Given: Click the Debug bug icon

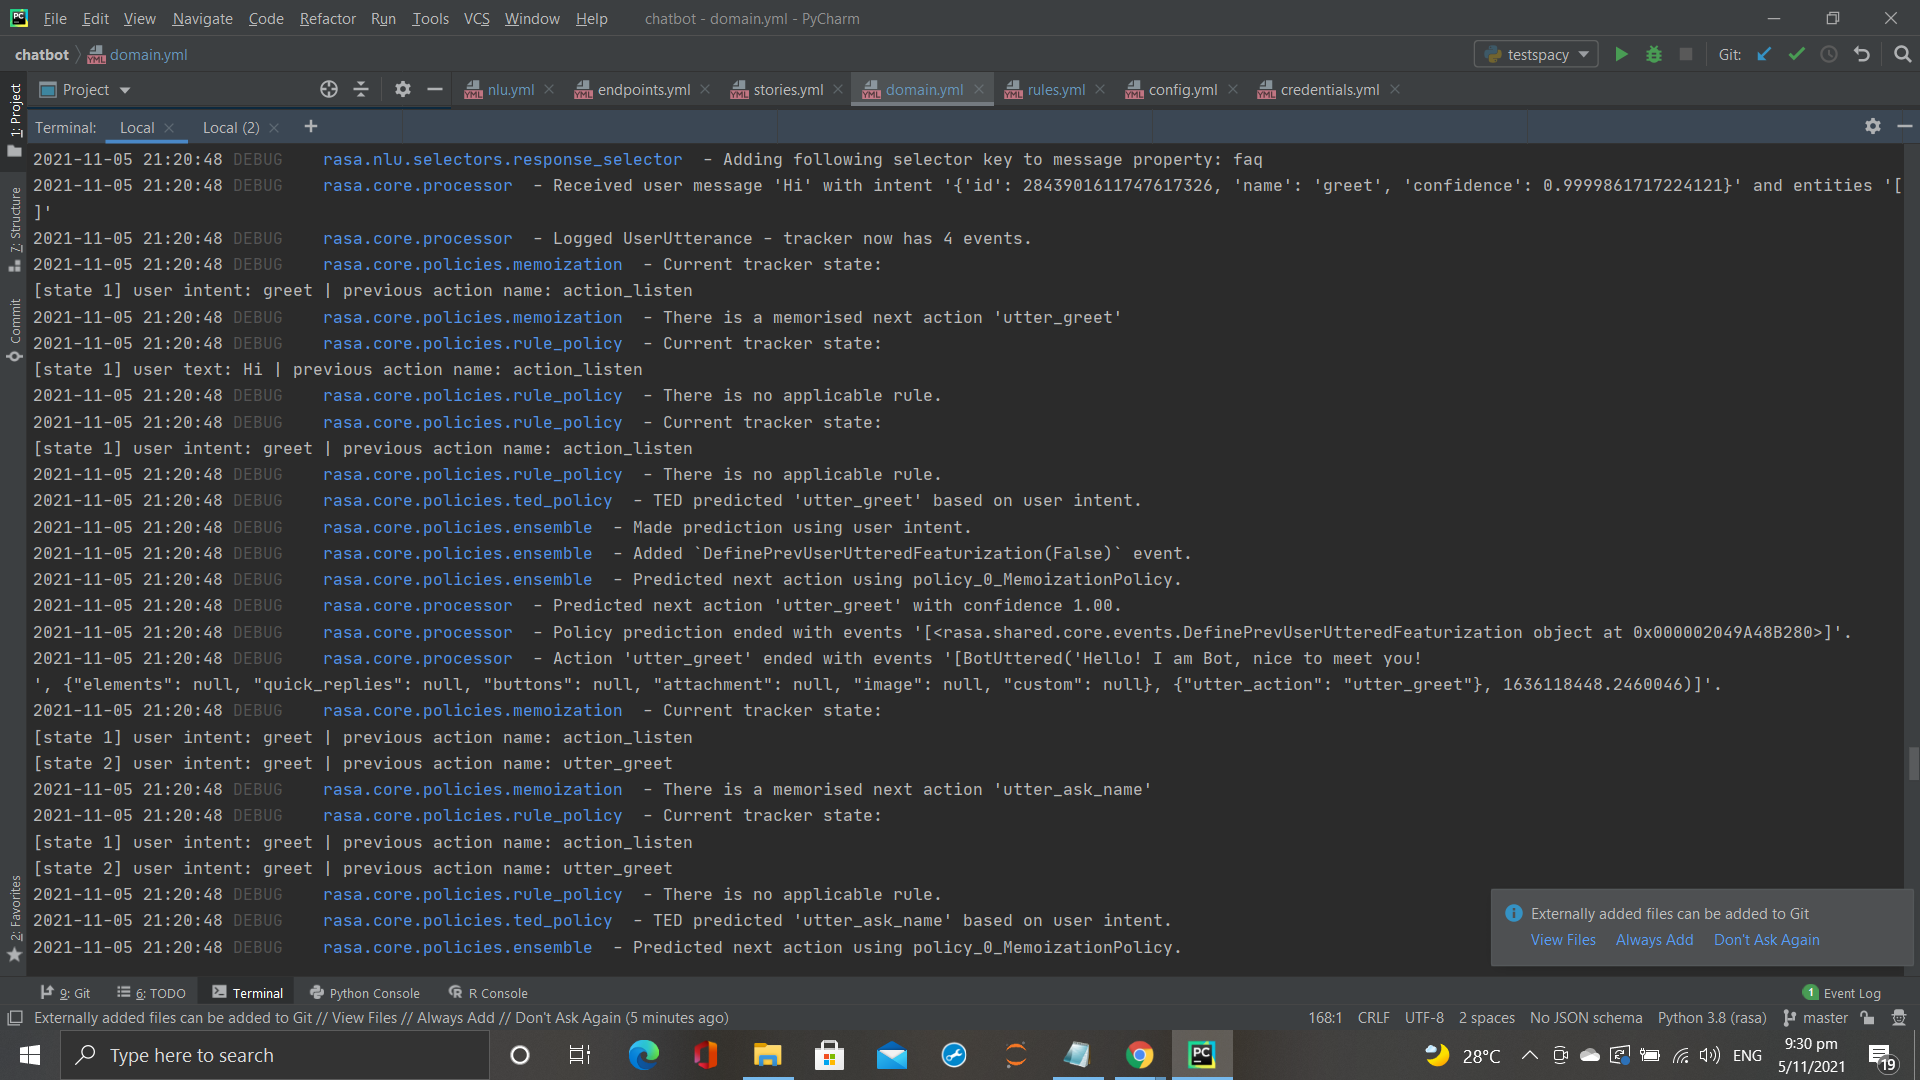Looking at the screenshot, I should coord(1653,54).
